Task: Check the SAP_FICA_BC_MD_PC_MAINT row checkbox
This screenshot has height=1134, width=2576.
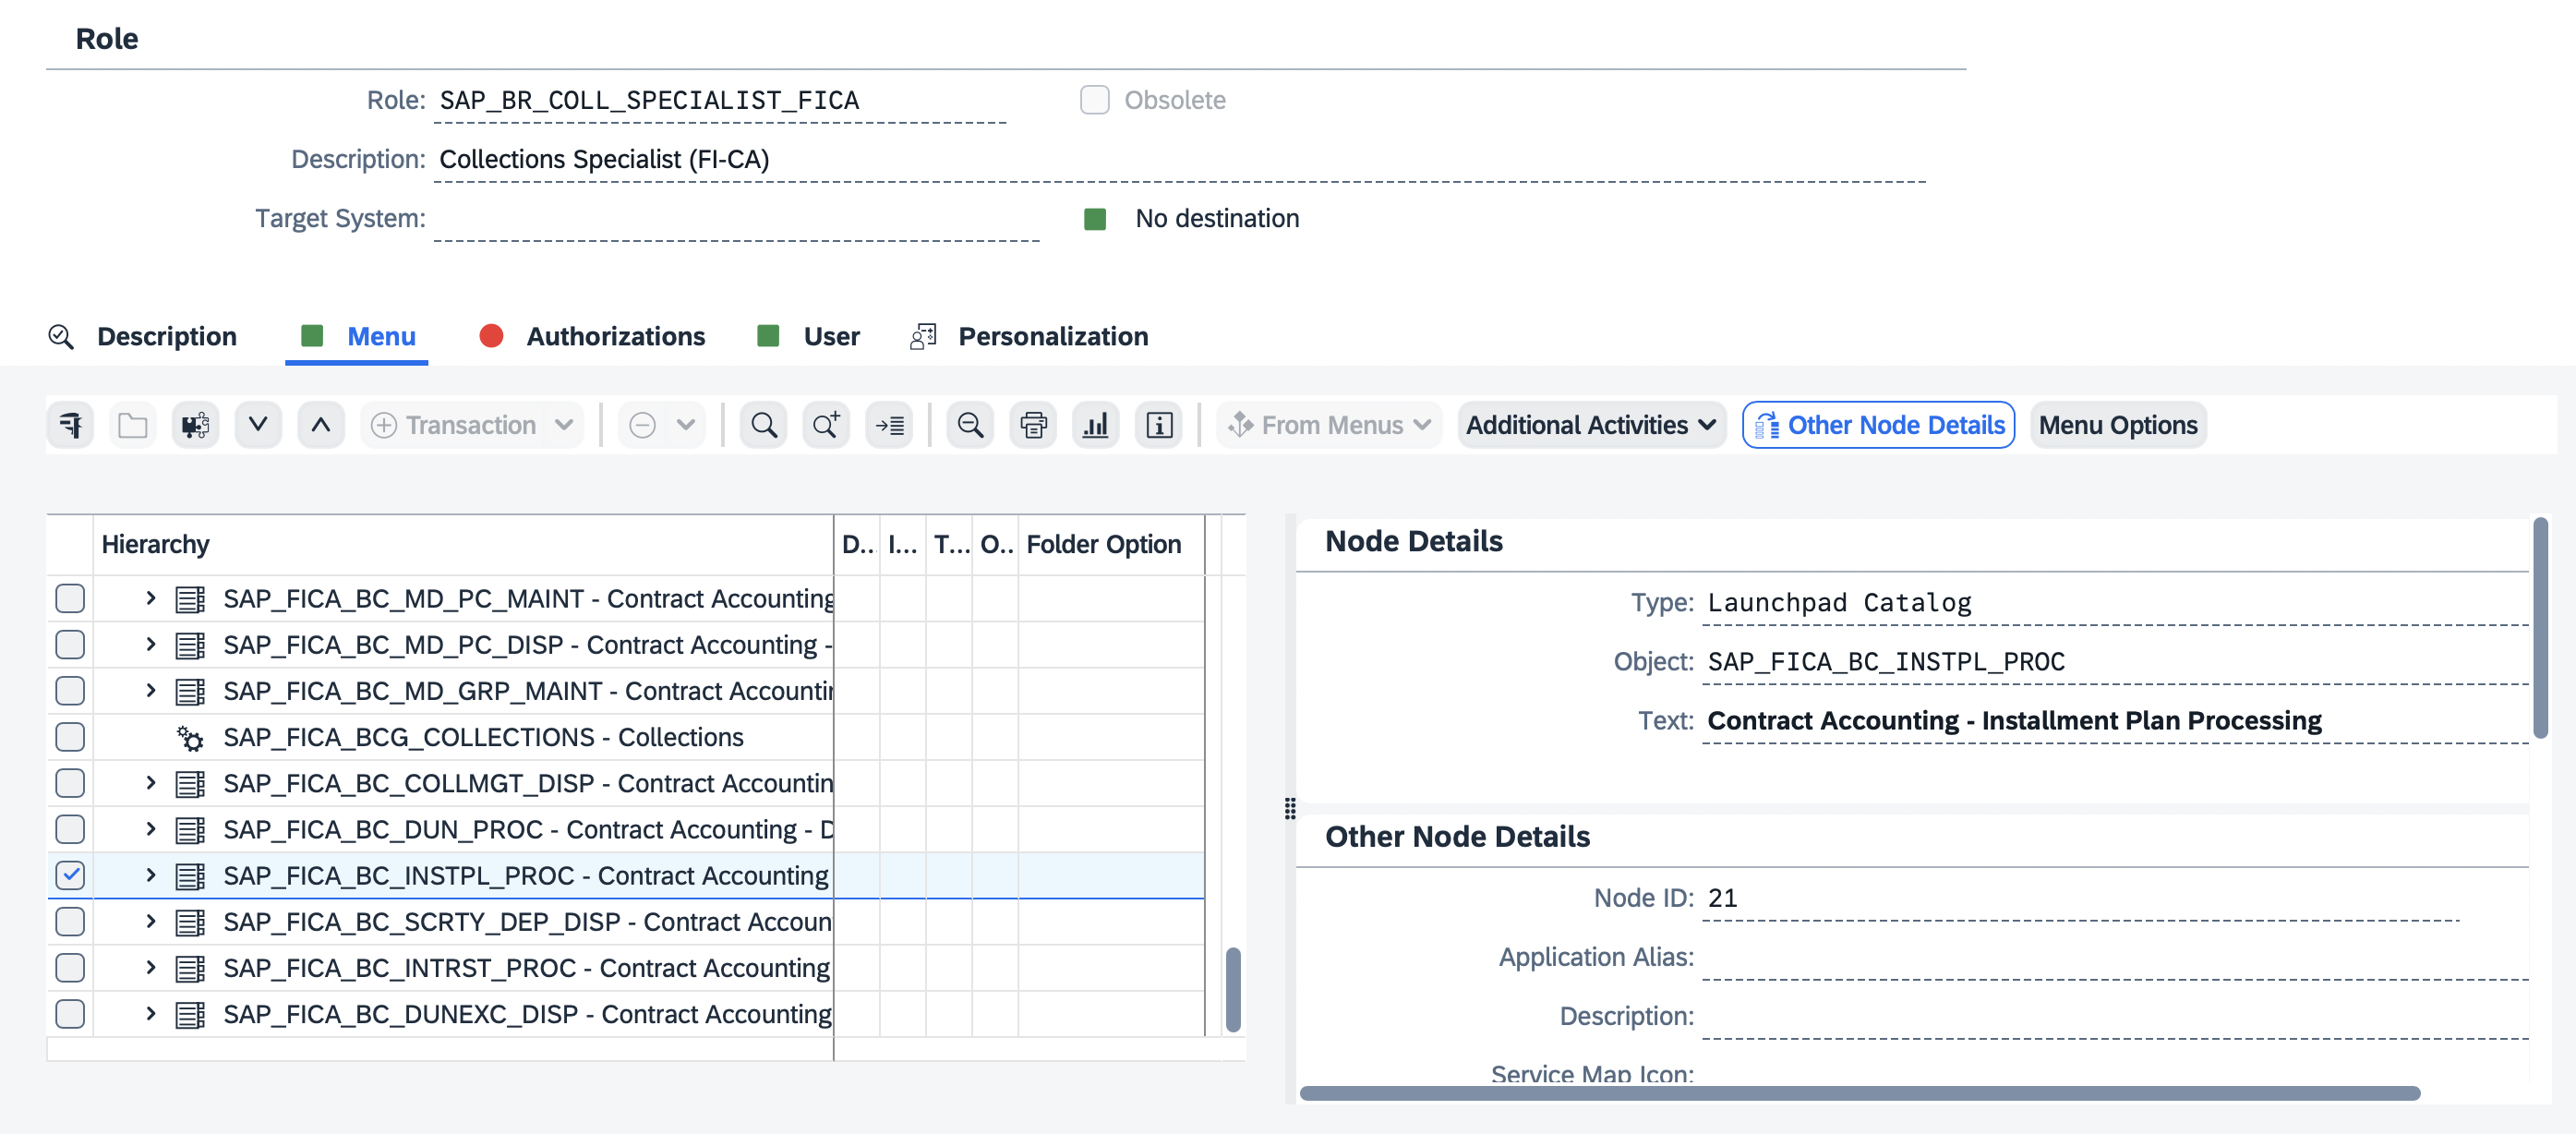Action: (70, 599)
